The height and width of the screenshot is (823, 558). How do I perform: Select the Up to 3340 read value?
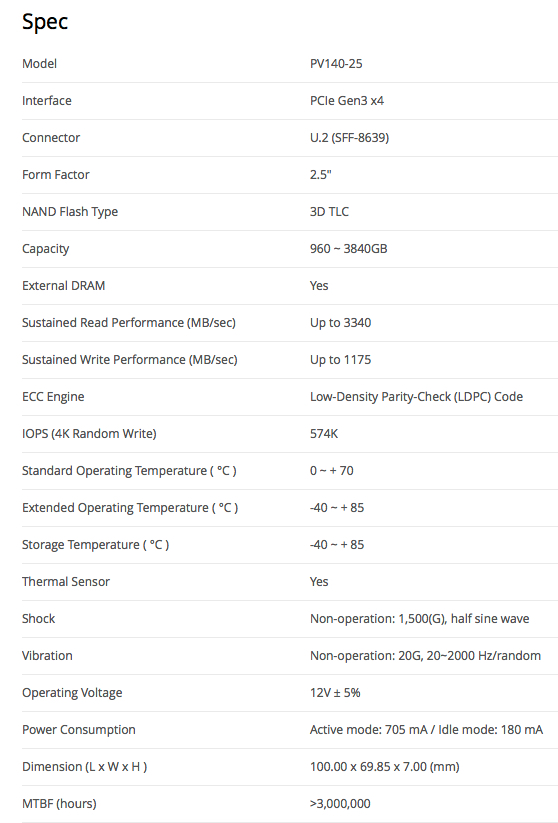pyautogui.click(x=340, y=323)
